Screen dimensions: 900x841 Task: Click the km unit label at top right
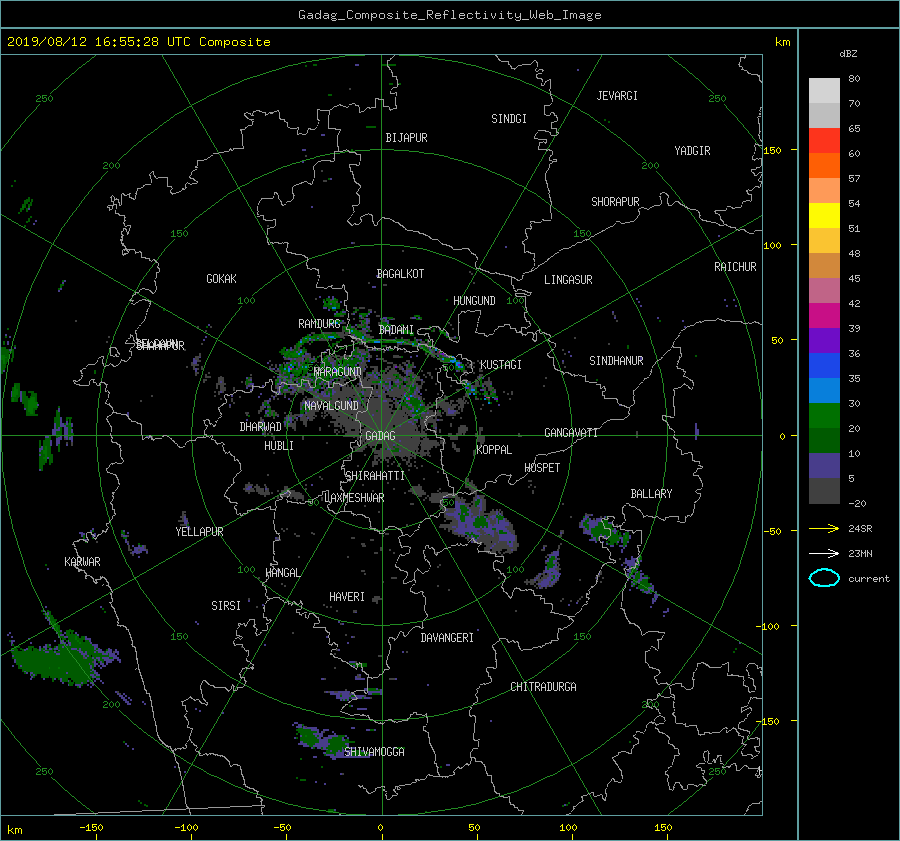point(782,42)
